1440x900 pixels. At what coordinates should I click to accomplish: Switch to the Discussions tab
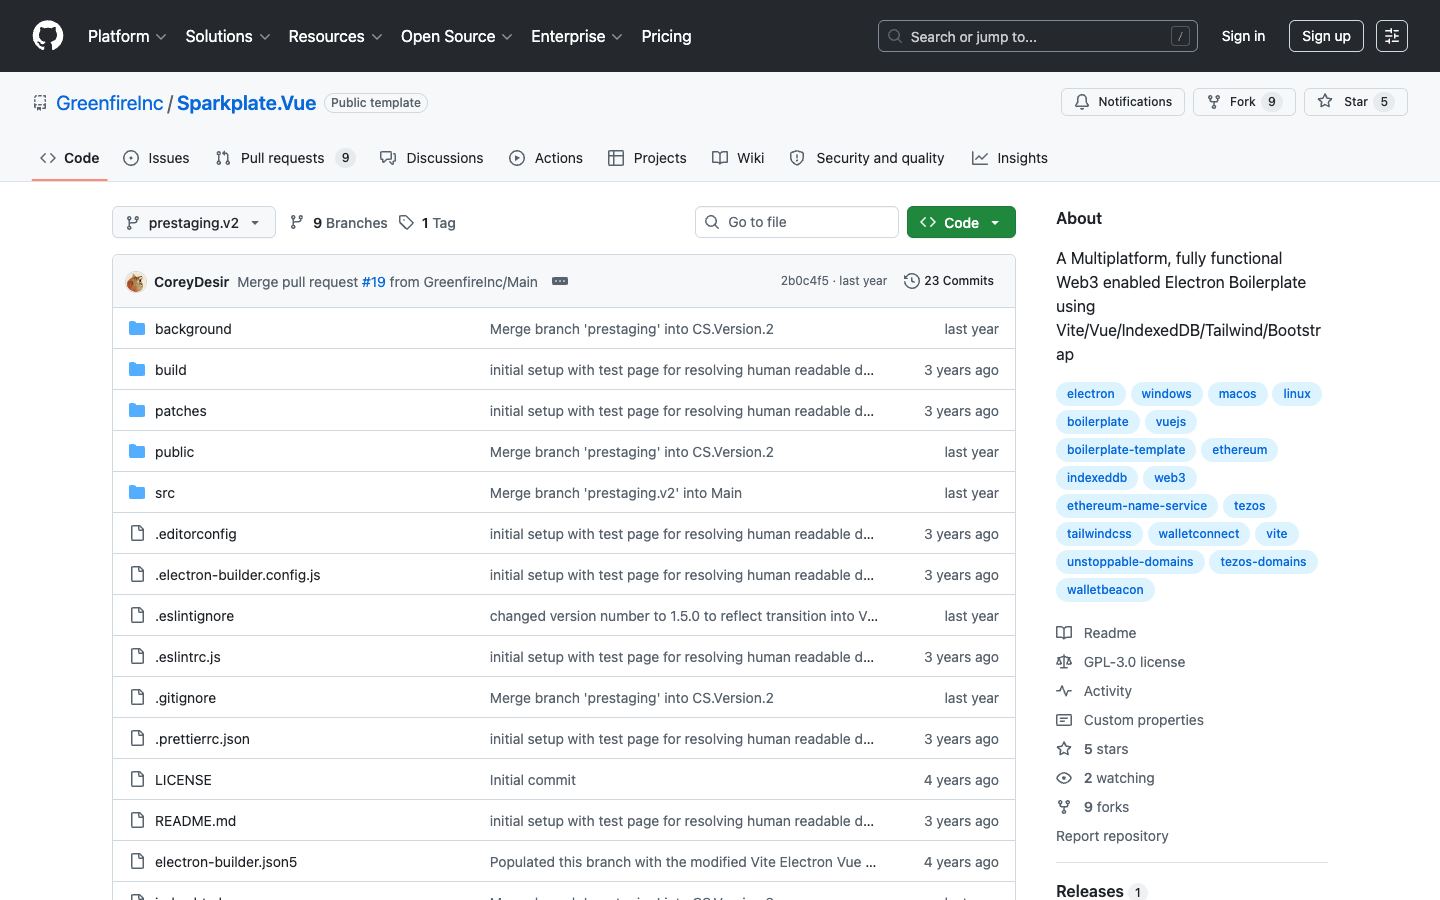(432, 158)
